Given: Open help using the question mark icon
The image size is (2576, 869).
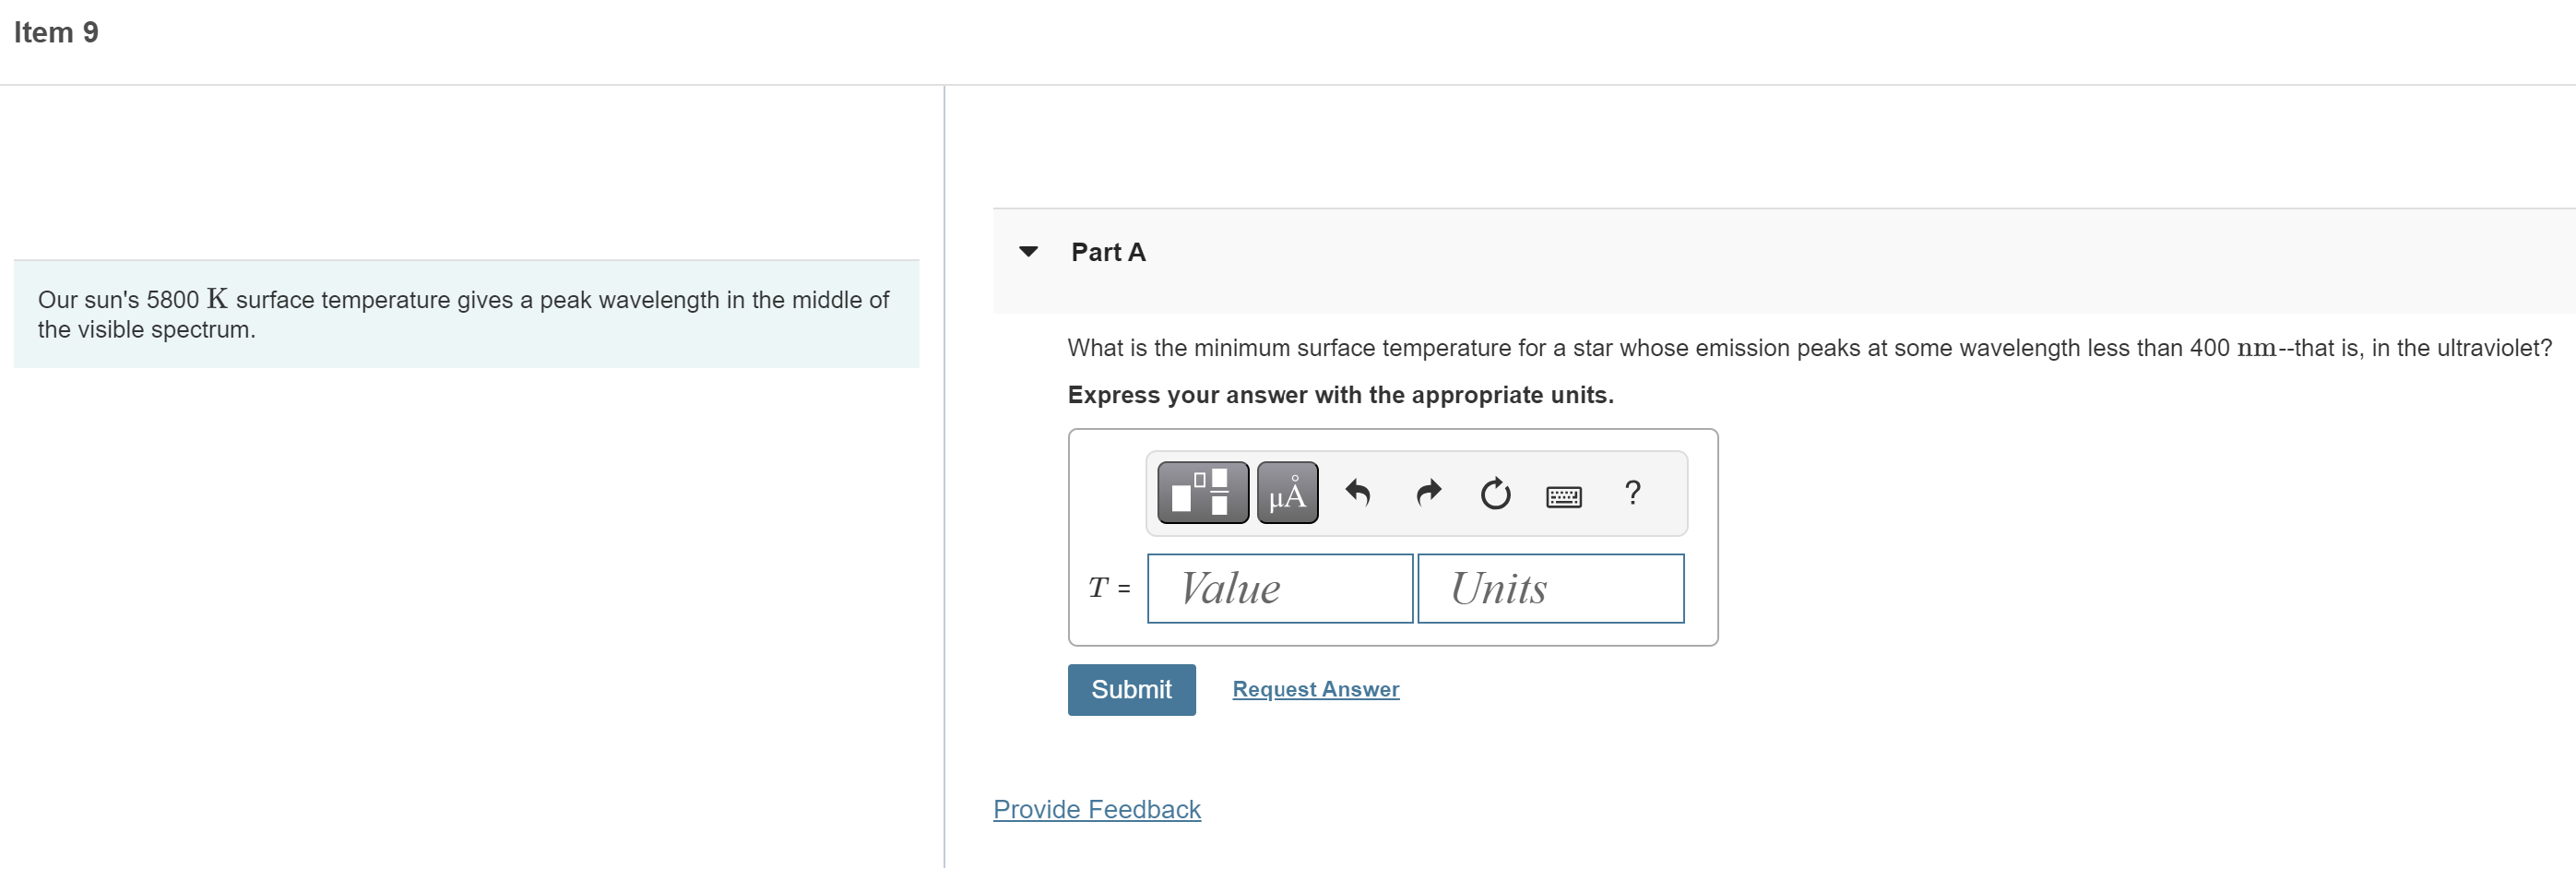Looking at the screenshot, I should point(1632,492).
